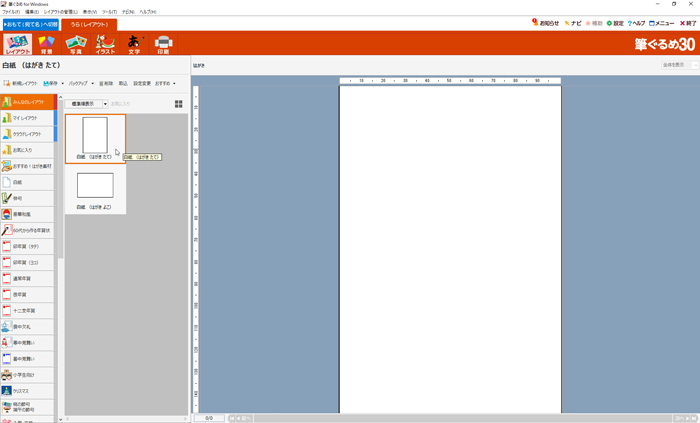
Task: Open the ファイル (File) menu
Action: 11,12
